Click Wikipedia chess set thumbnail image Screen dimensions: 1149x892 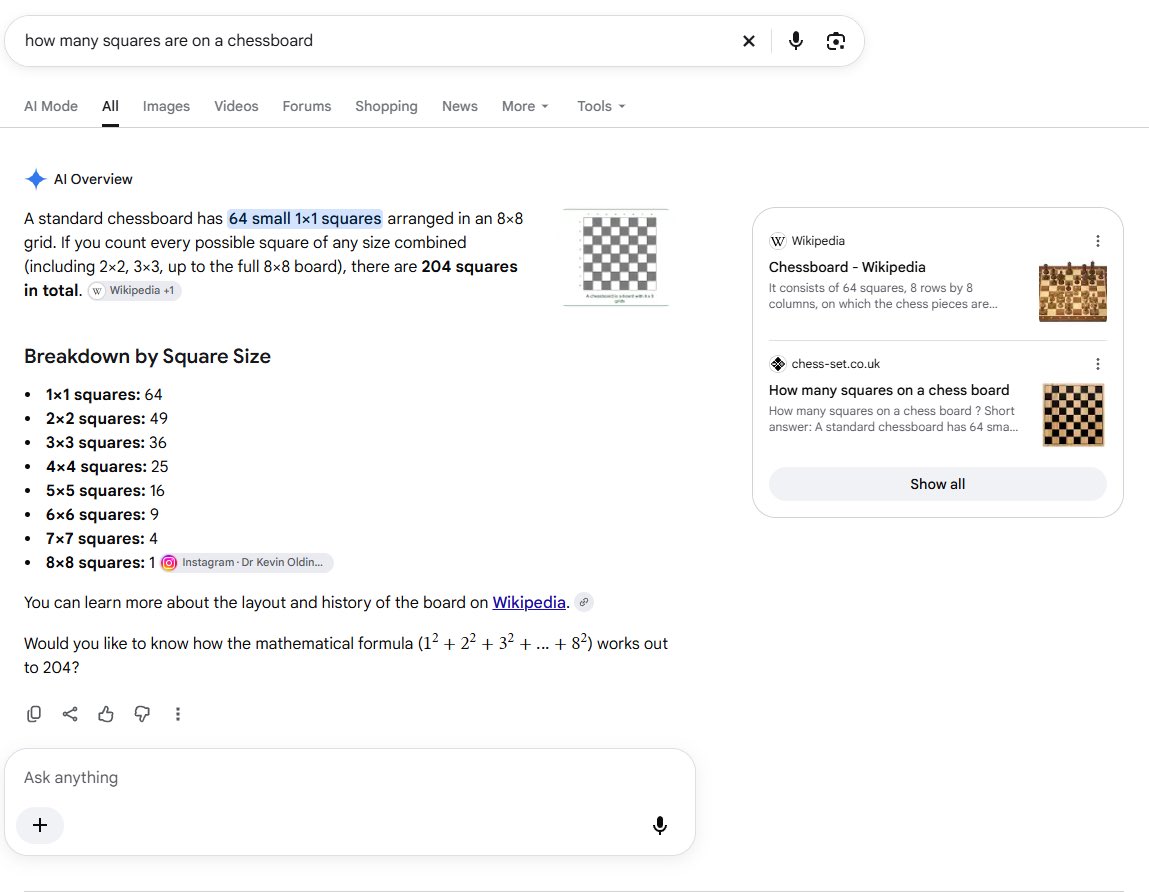(x=1073, y=292)
